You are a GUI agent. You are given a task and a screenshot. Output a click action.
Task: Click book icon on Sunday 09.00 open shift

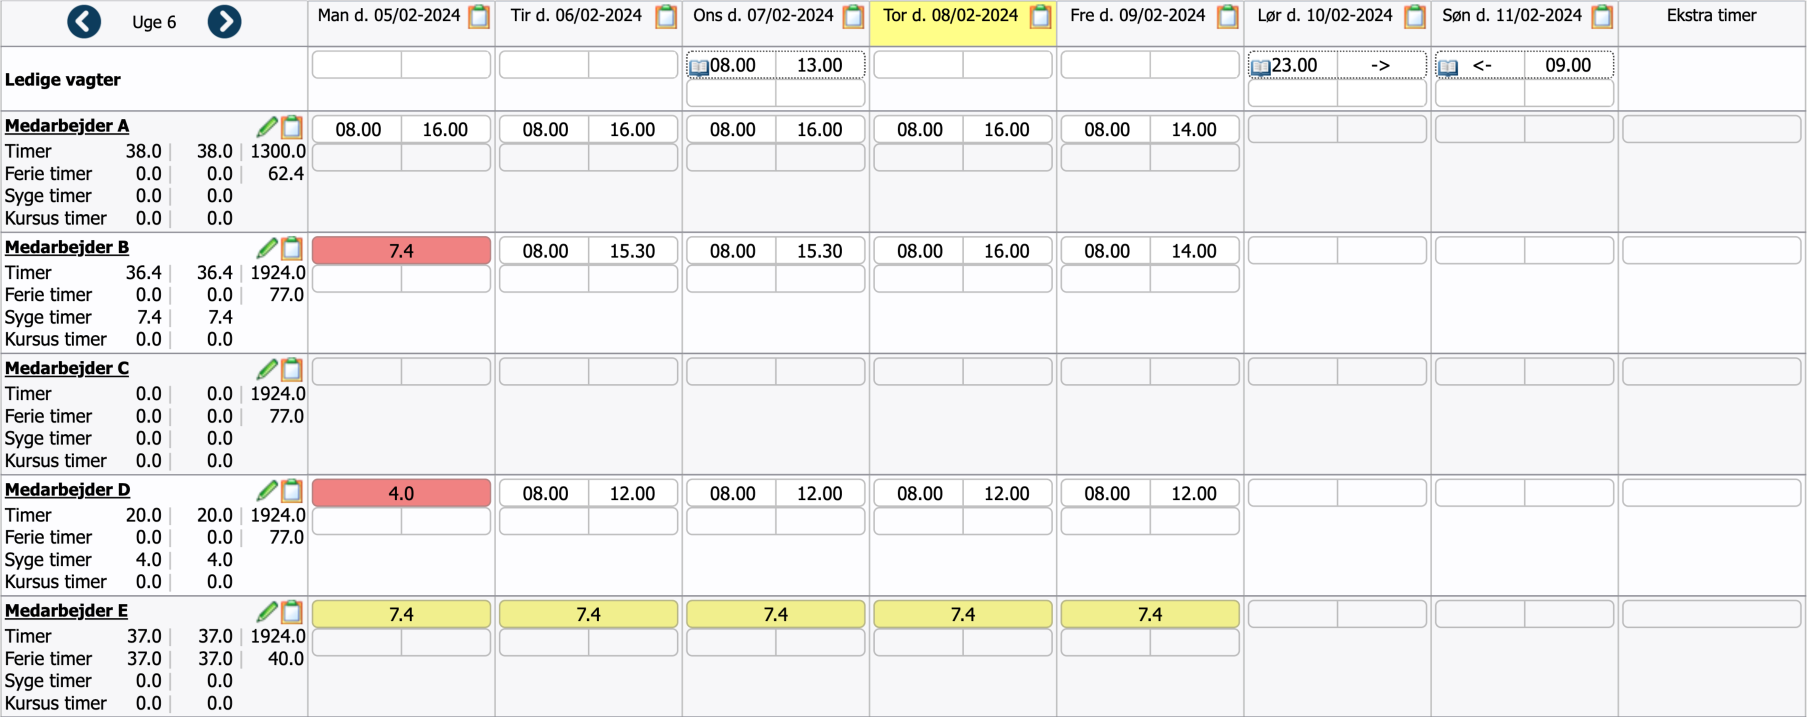point(1448,67)
